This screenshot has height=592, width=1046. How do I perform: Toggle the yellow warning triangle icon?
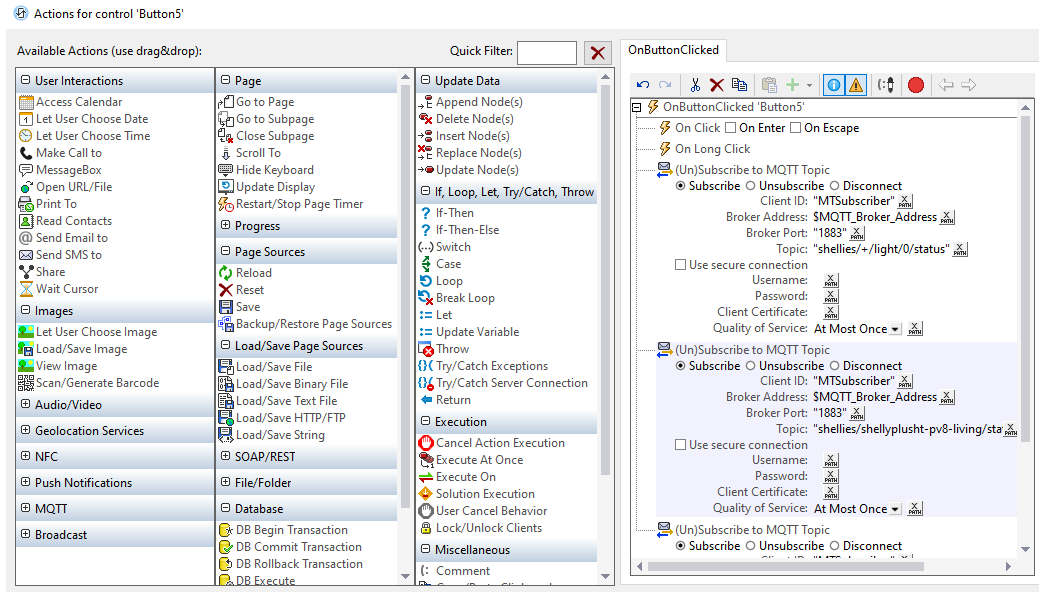pos(857,85)
